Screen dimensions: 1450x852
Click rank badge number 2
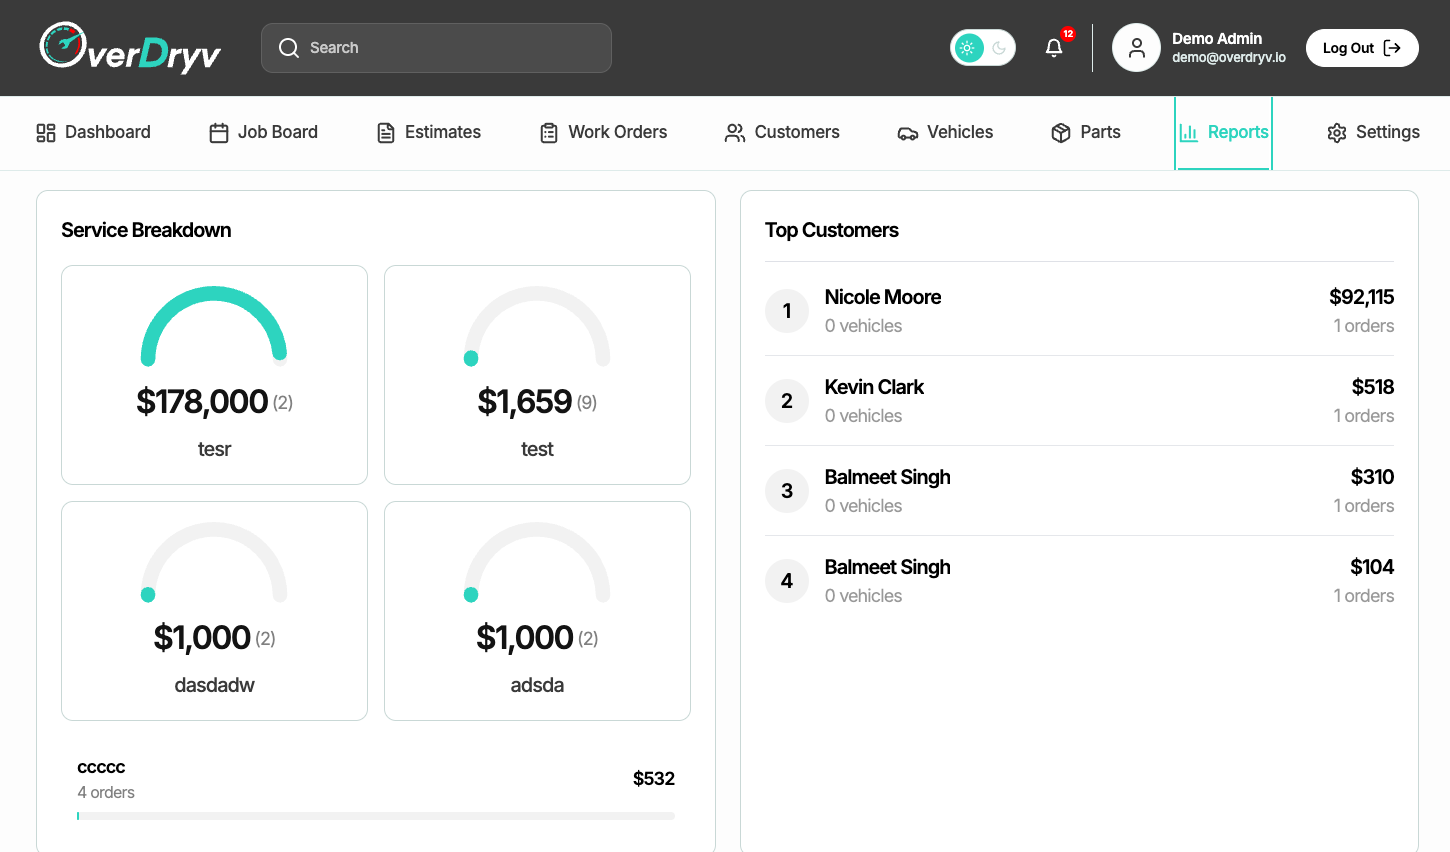(787, 401)
